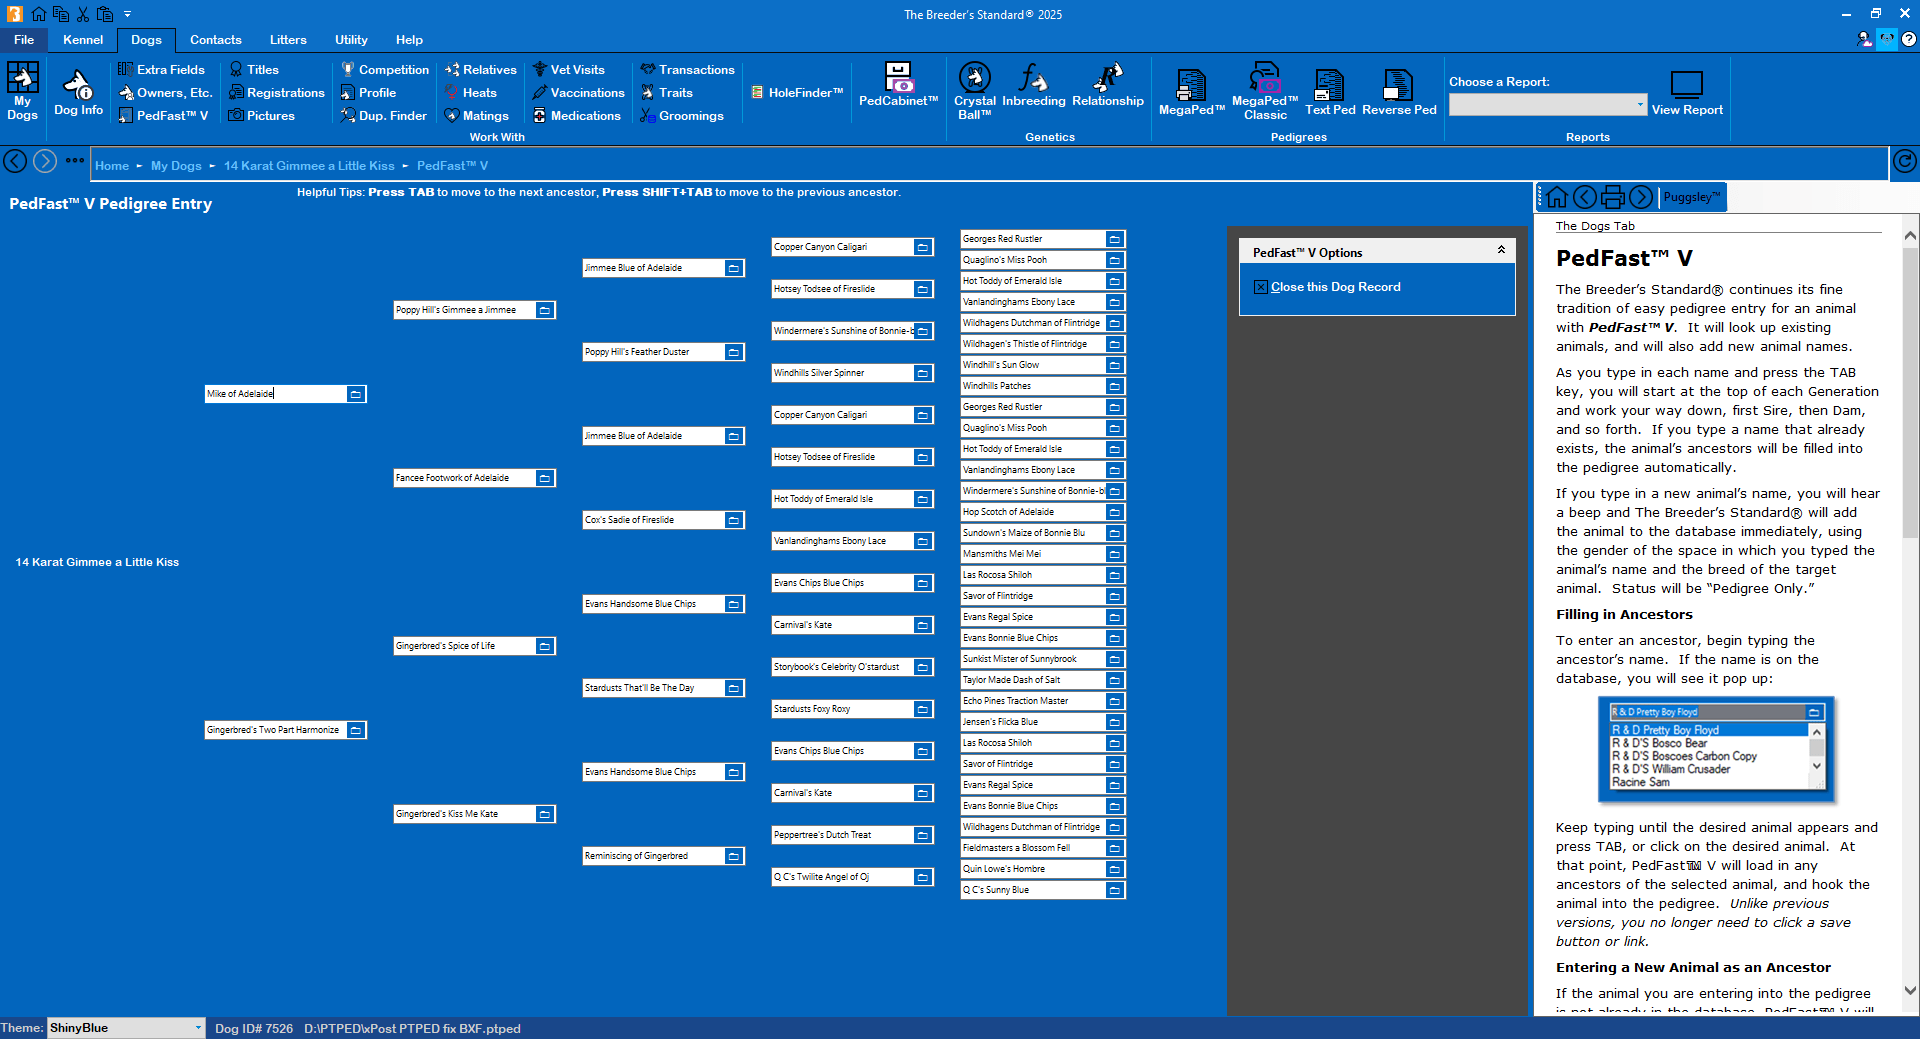This screenshot has height=1040, width=1920.
Task: Open the Litters menu
Action: tap(288, 40)
